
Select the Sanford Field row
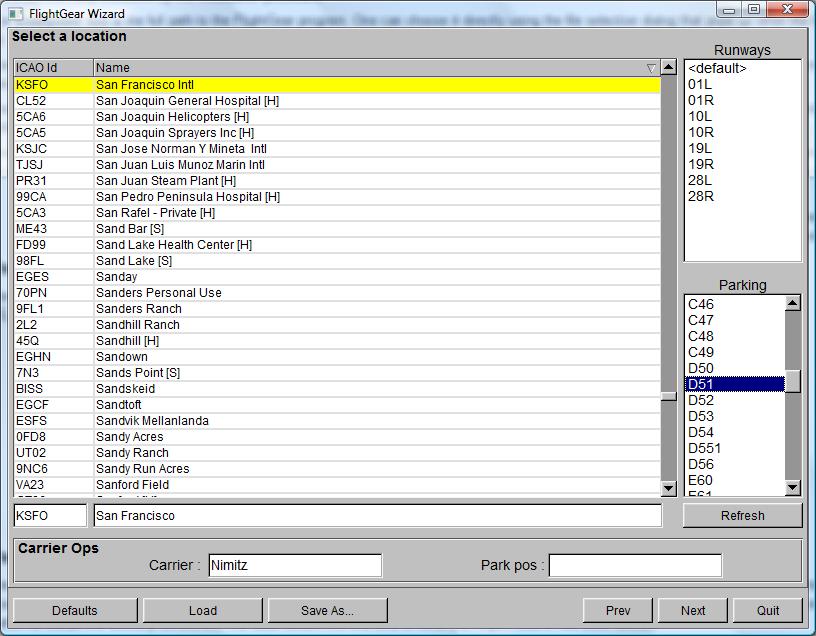(x=337, y=485)
